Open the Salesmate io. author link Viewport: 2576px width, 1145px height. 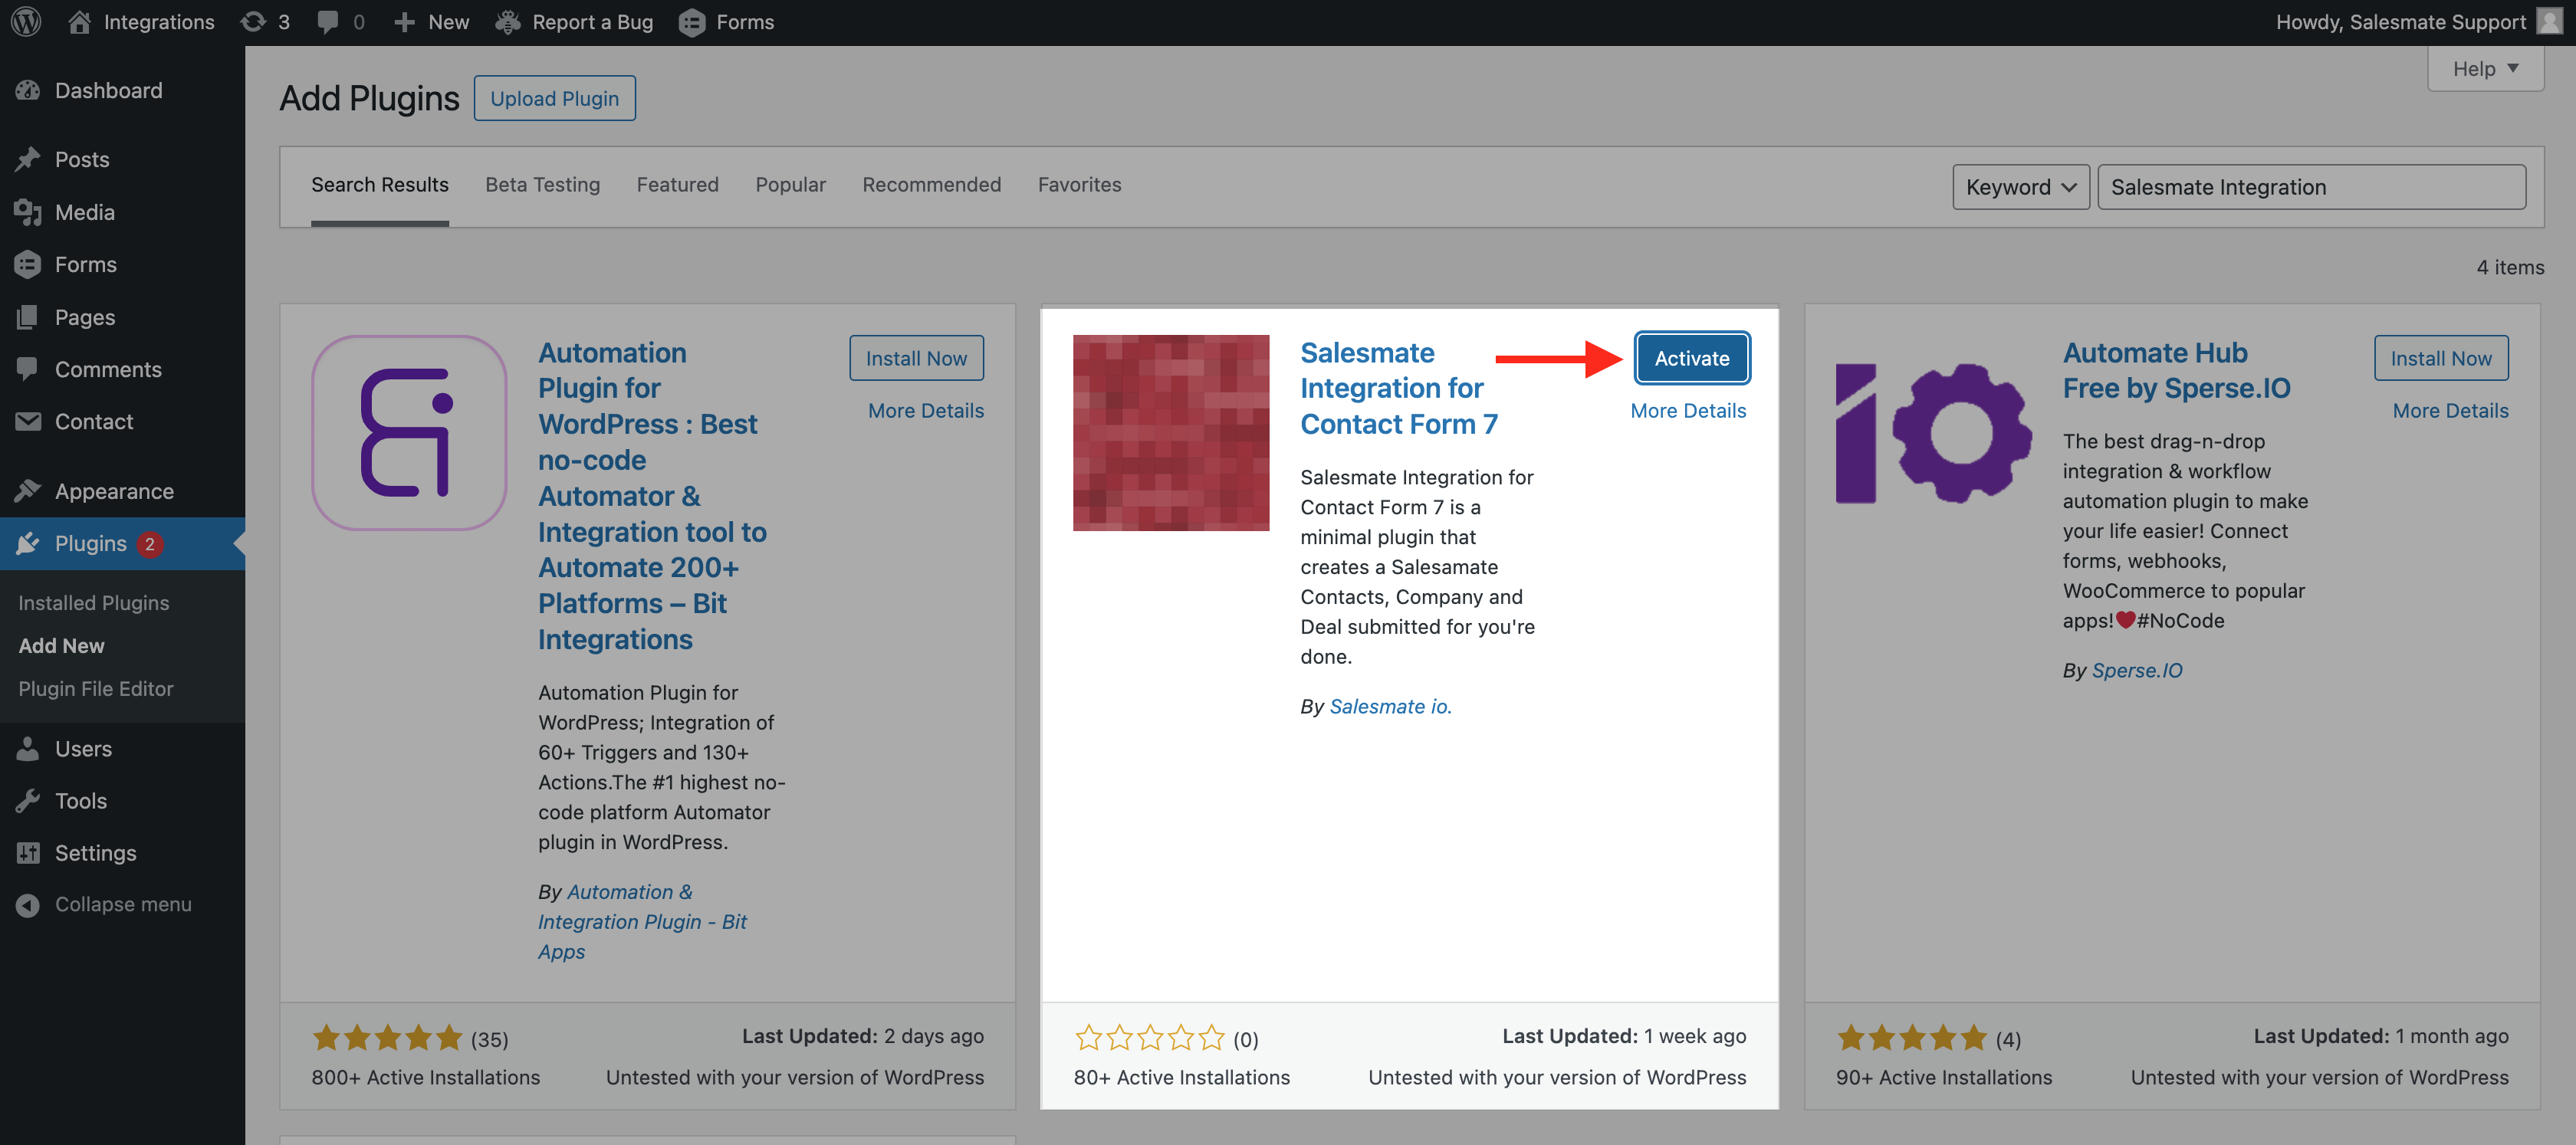[x=1390, y=706]
